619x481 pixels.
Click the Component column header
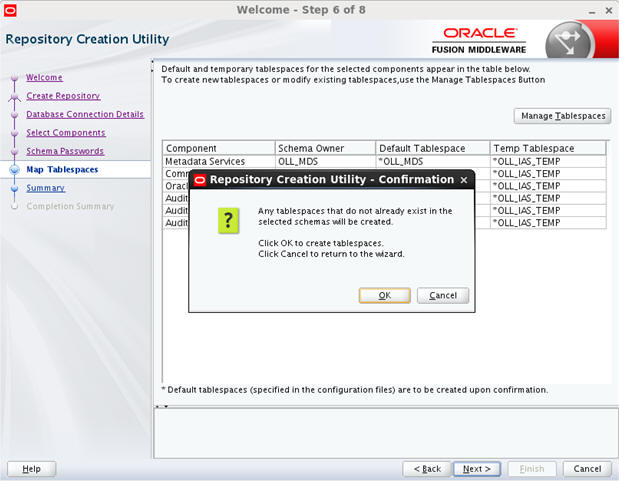click(219, 148)
